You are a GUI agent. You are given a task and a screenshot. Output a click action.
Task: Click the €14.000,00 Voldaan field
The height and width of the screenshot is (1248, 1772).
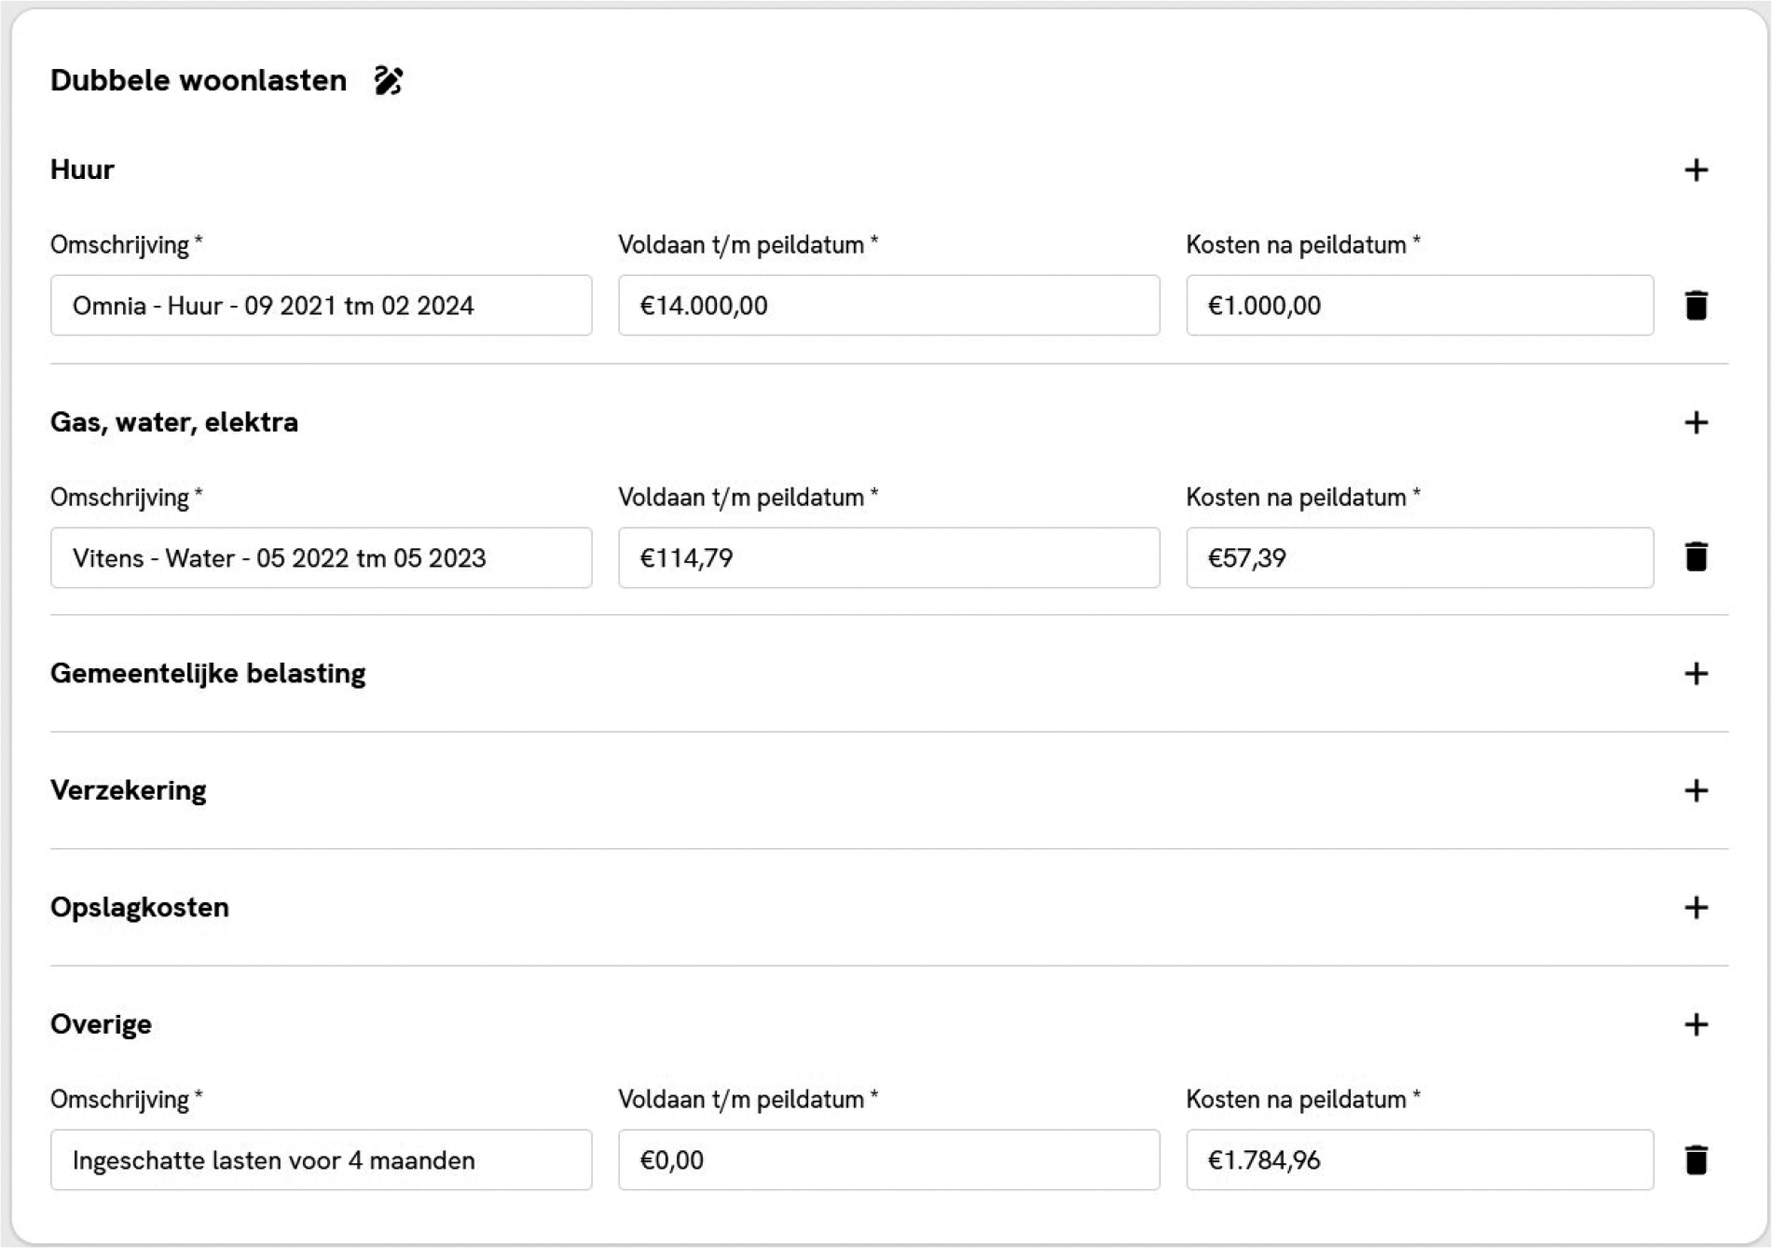pyautogui.click(x=888, y=306)
